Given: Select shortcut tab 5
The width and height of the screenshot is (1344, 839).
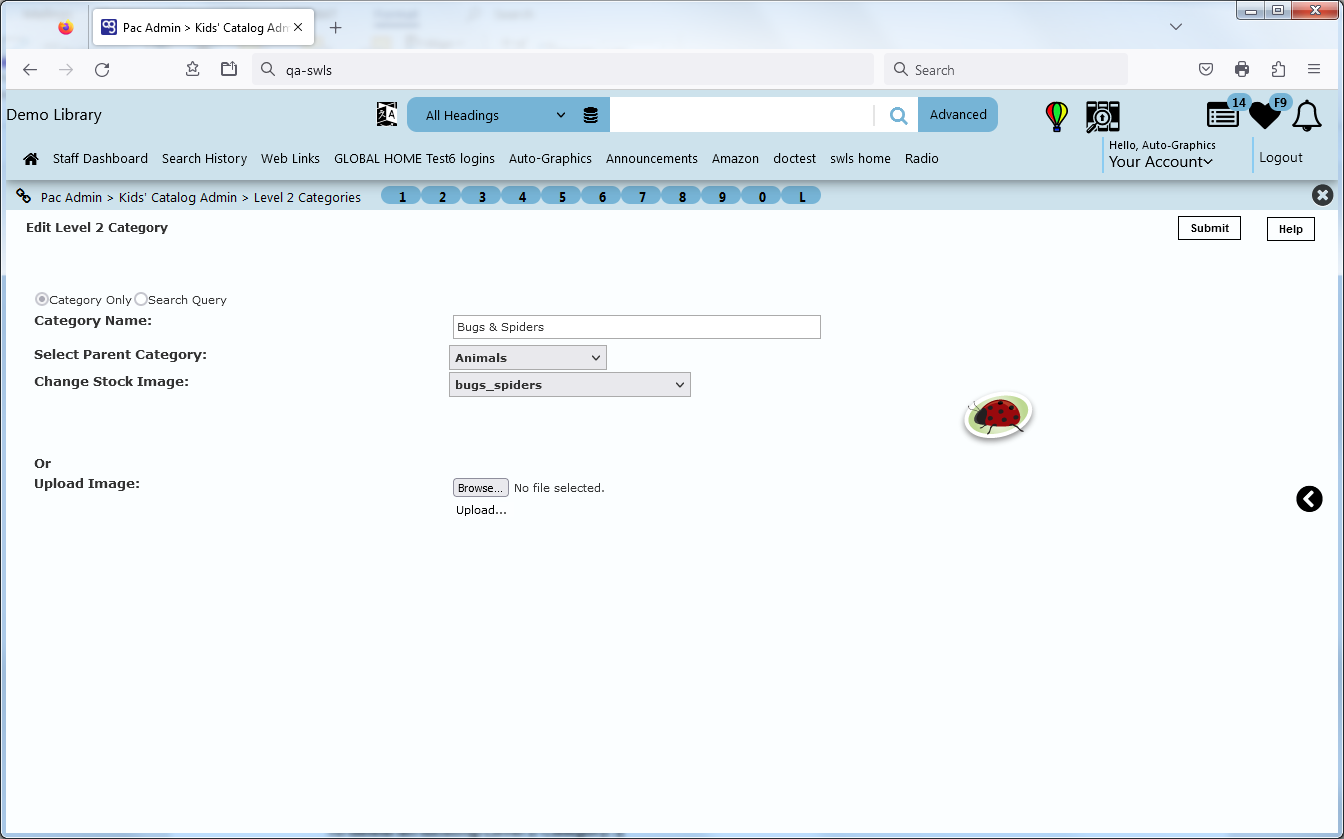Looking at the screenshot, I should coord(562,196).
